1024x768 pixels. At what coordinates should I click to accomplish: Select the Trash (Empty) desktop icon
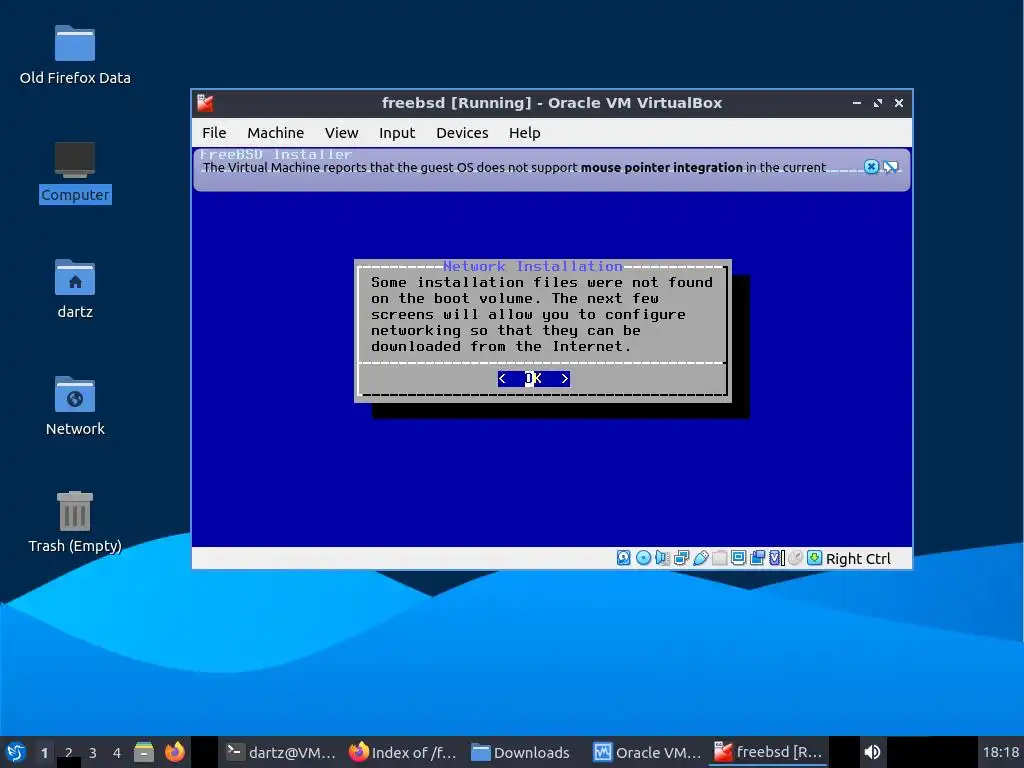point(75,522)
